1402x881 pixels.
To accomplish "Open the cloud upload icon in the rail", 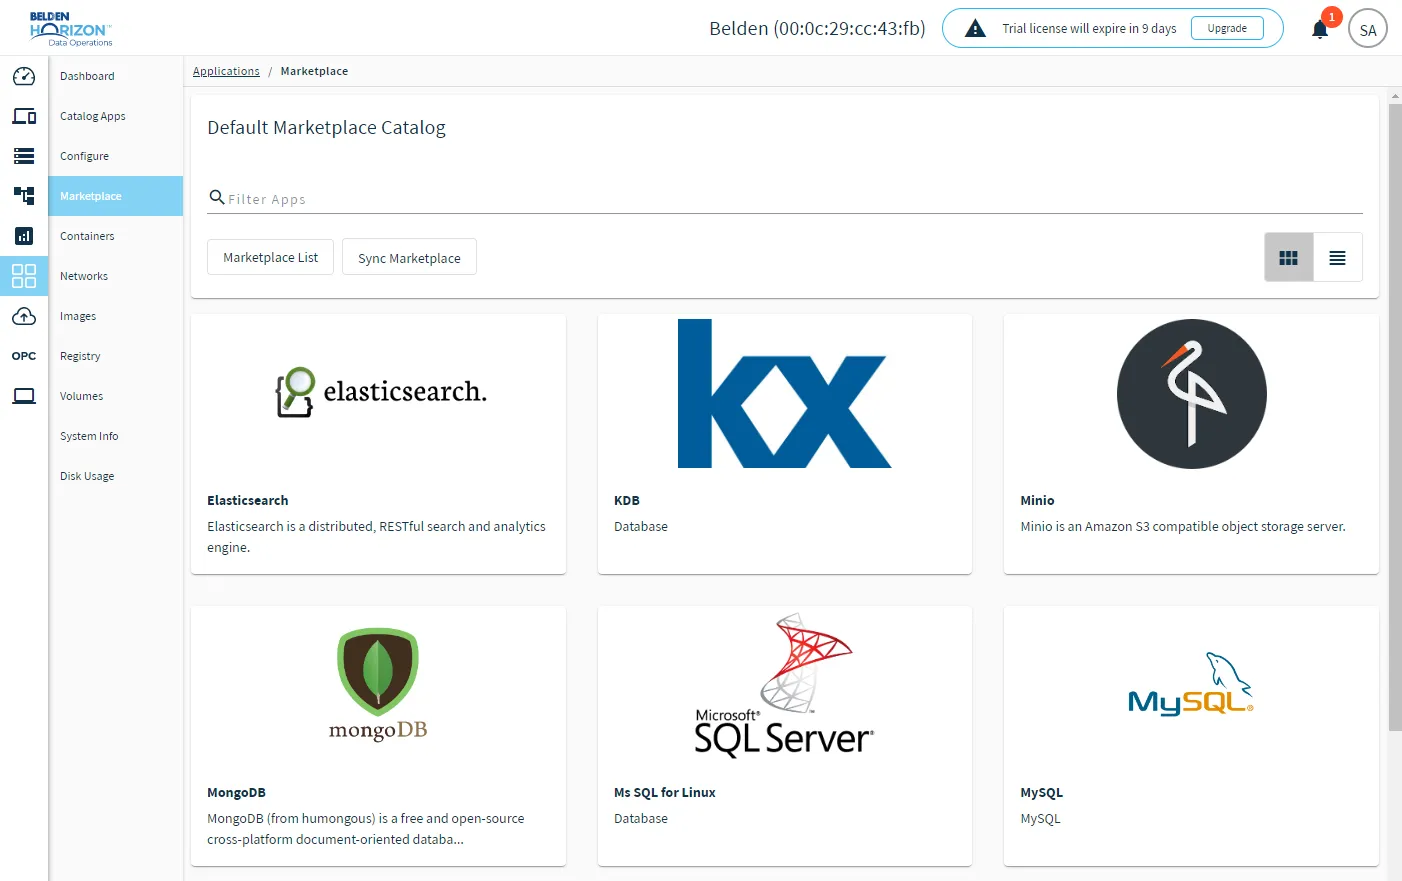I will [x=24, y=316].
